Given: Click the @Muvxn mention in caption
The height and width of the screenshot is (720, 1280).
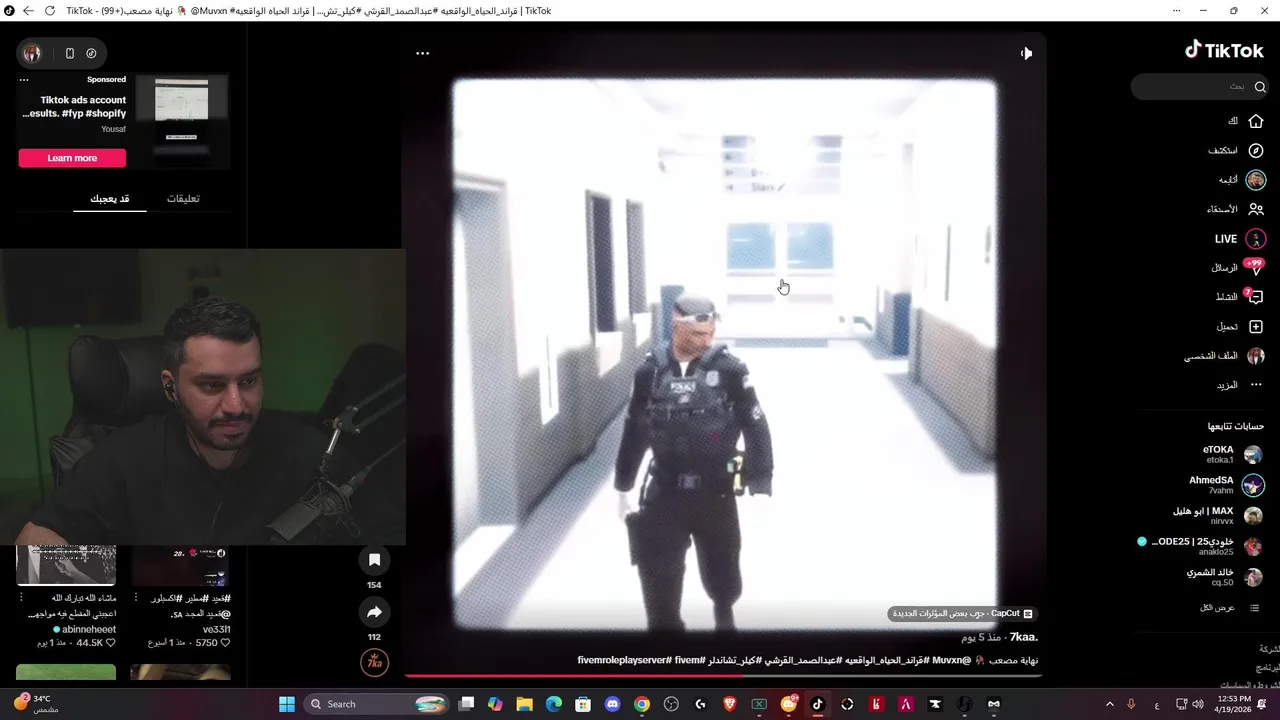Looking at the screenshot, I should 951,660.
